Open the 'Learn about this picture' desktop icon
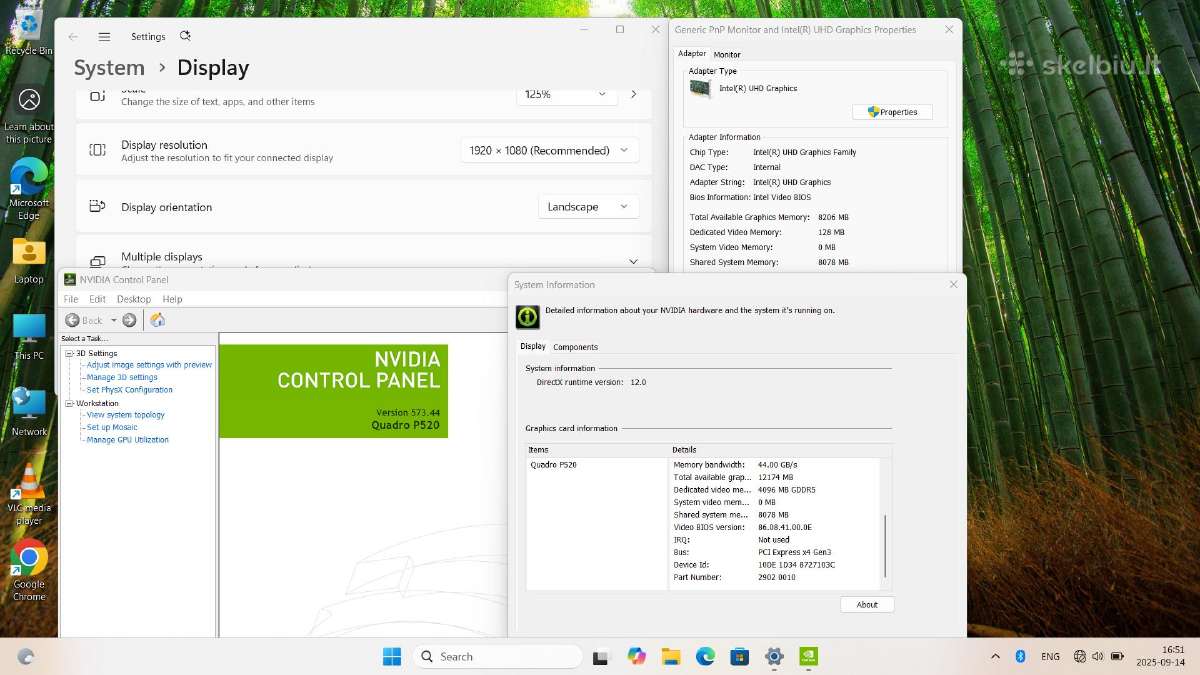This screenshot has width=1200, height=675. pos(29,115)
